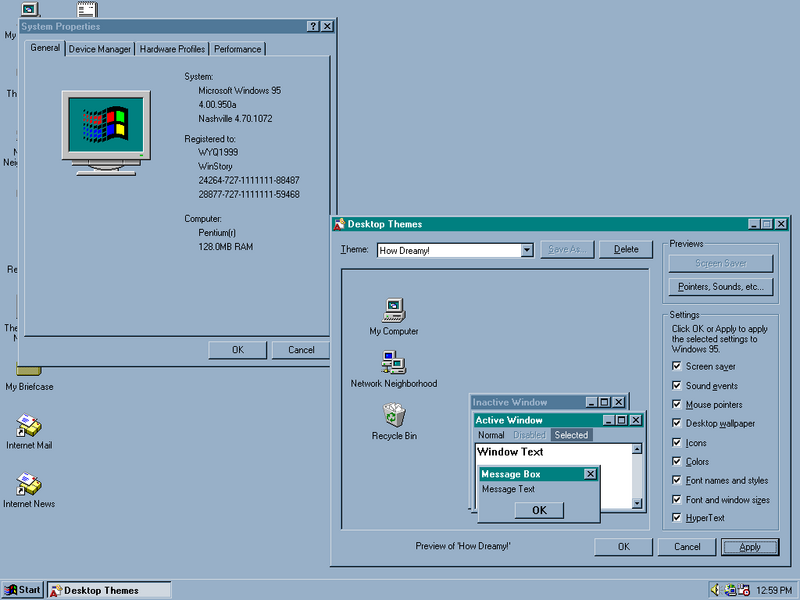Open Internet News desktop icon
Screen dimensions: 800x600
pyautogui.click(x=29, y=485)
